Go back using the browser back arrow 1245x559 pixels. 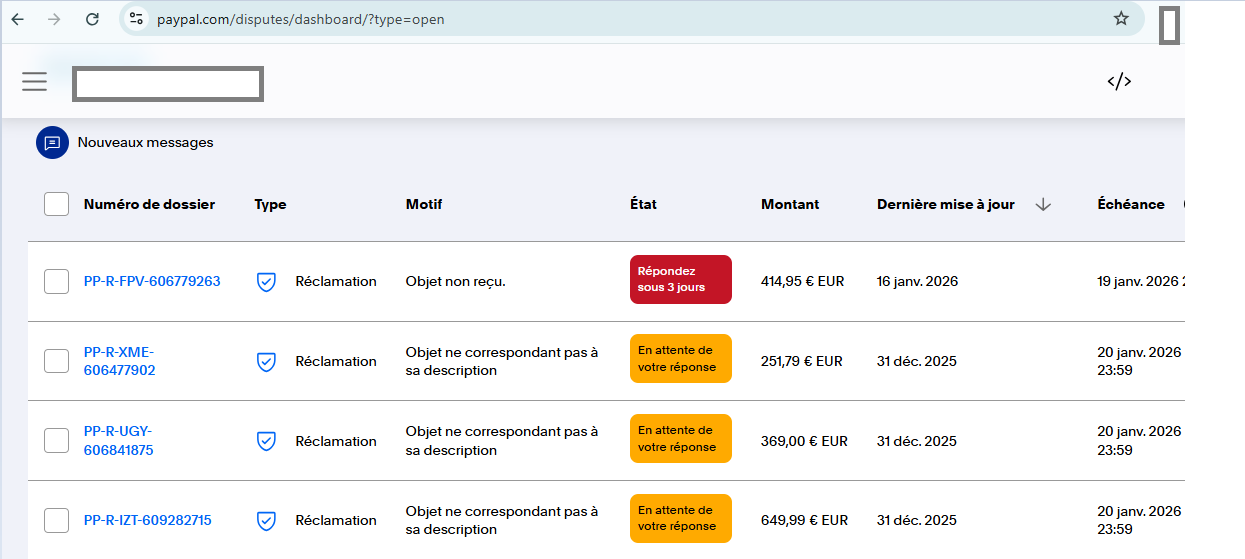click(17, 19)
